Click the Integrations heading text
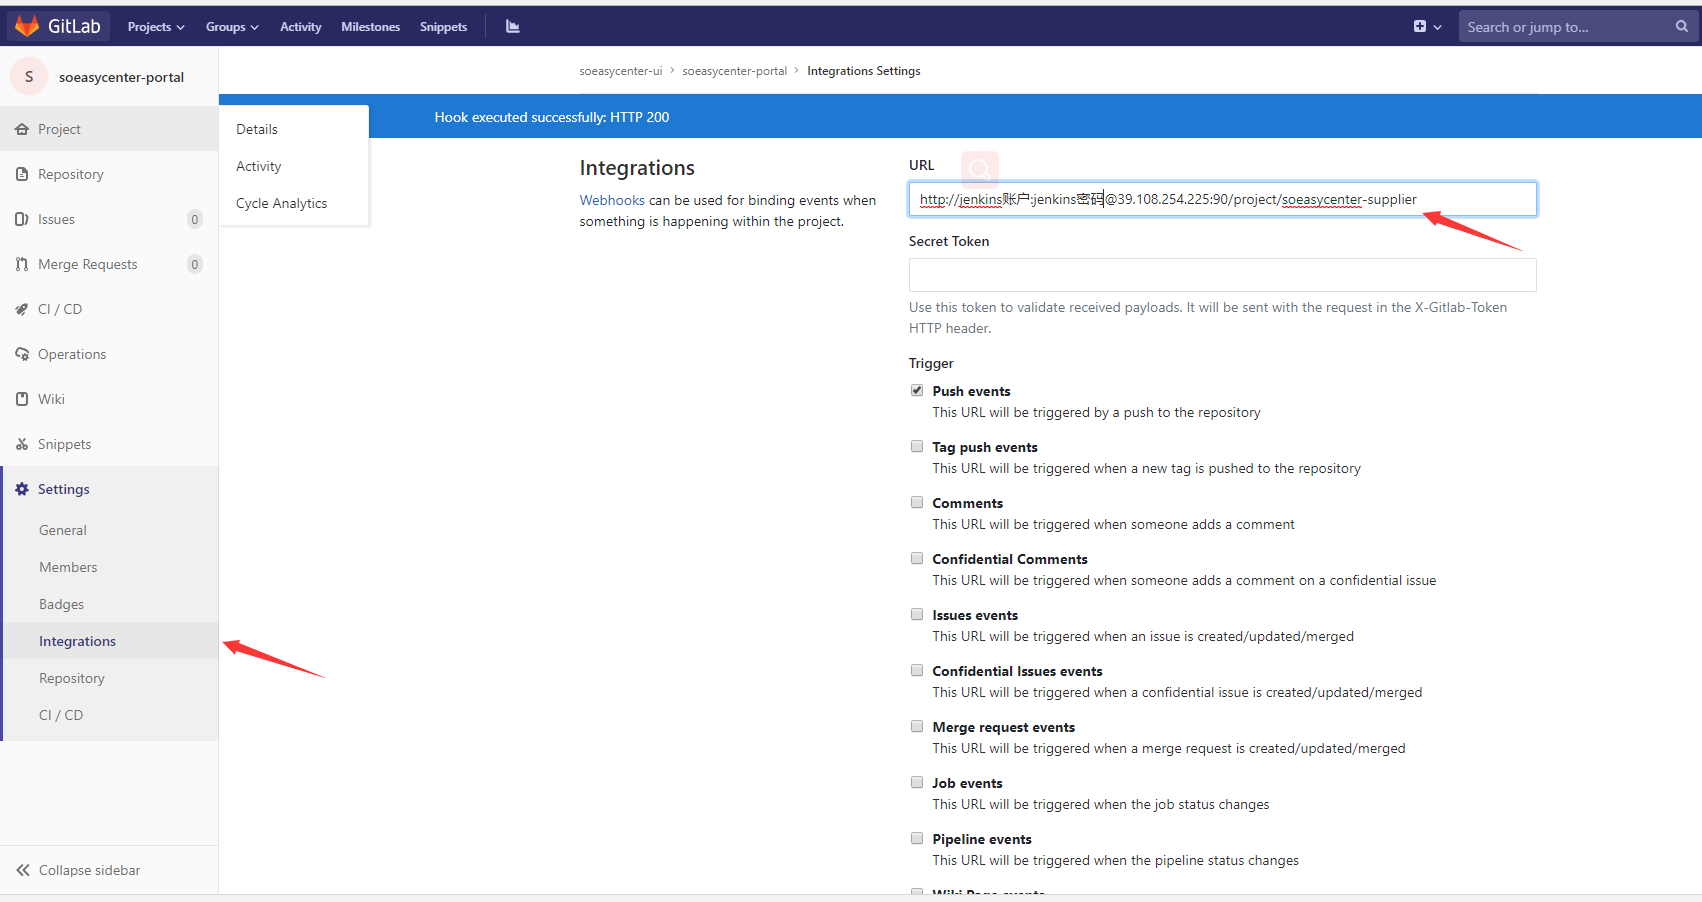The image size is (1702, 902). pos(637,168)
